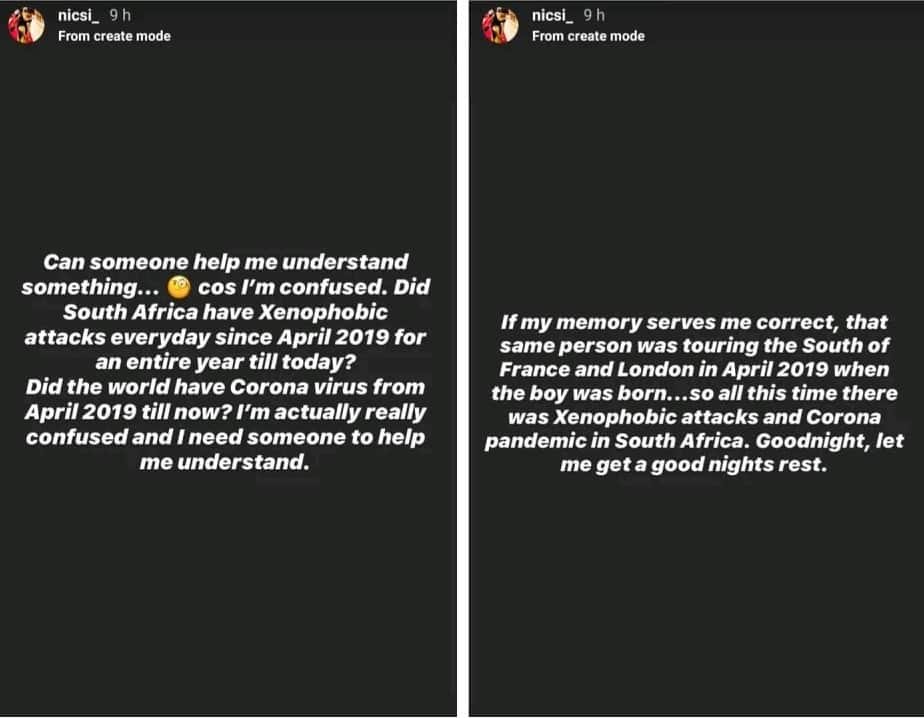Select "From create mode" label on the left story
The image size is (924, 718).
(114, 36)
